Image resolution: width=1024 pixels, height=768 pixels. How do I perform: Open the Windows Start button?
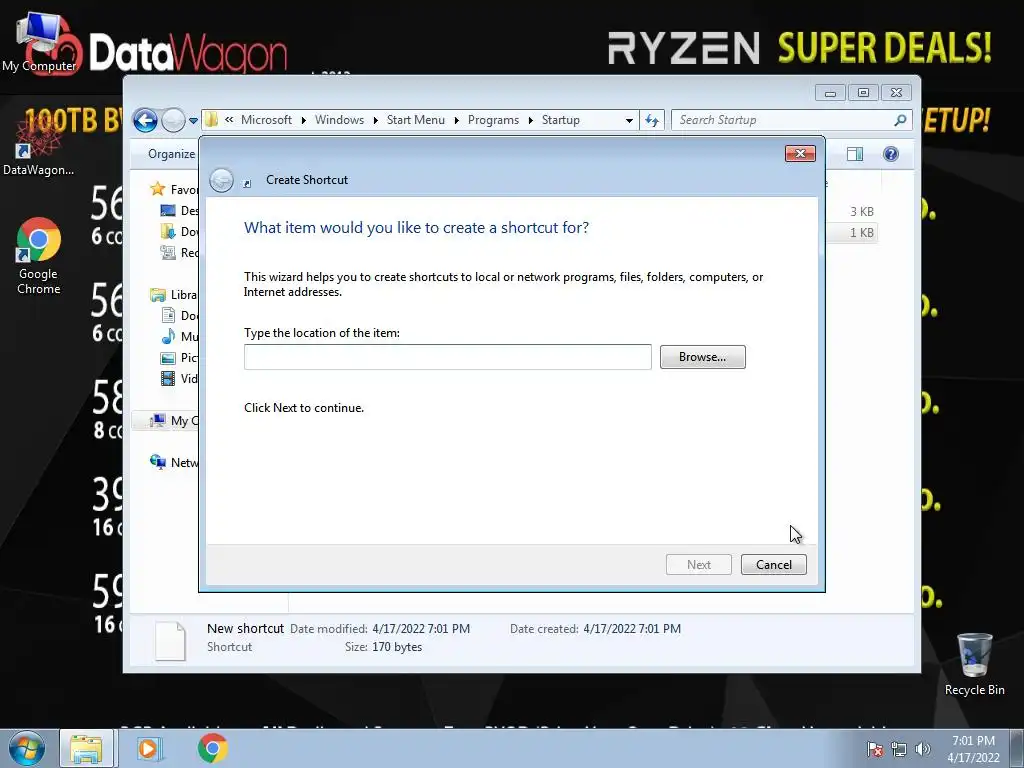(x=27, y=748)
